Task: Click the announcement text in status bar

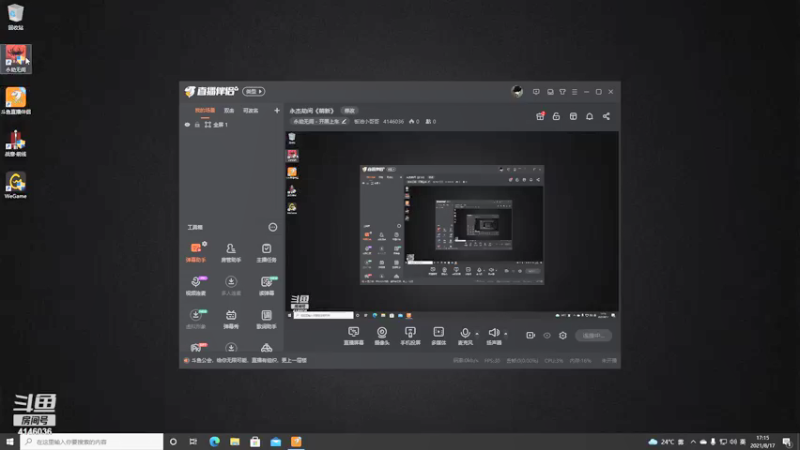Action: pos(249,360)
